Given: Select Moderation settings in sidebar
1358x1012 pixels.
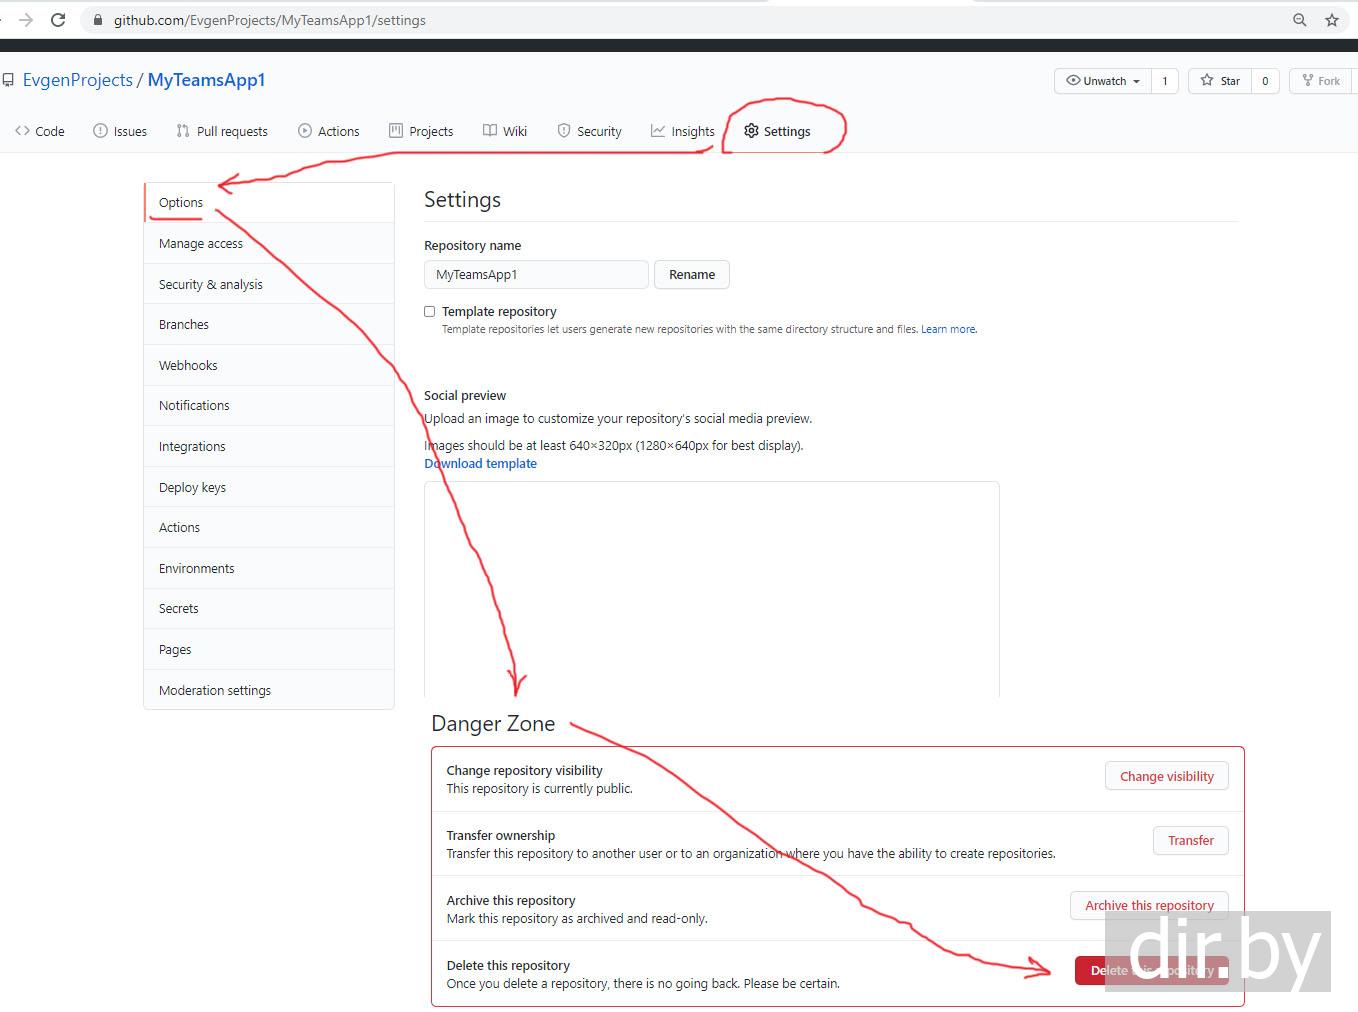Looking at the screenshot, I should (269, 691).
